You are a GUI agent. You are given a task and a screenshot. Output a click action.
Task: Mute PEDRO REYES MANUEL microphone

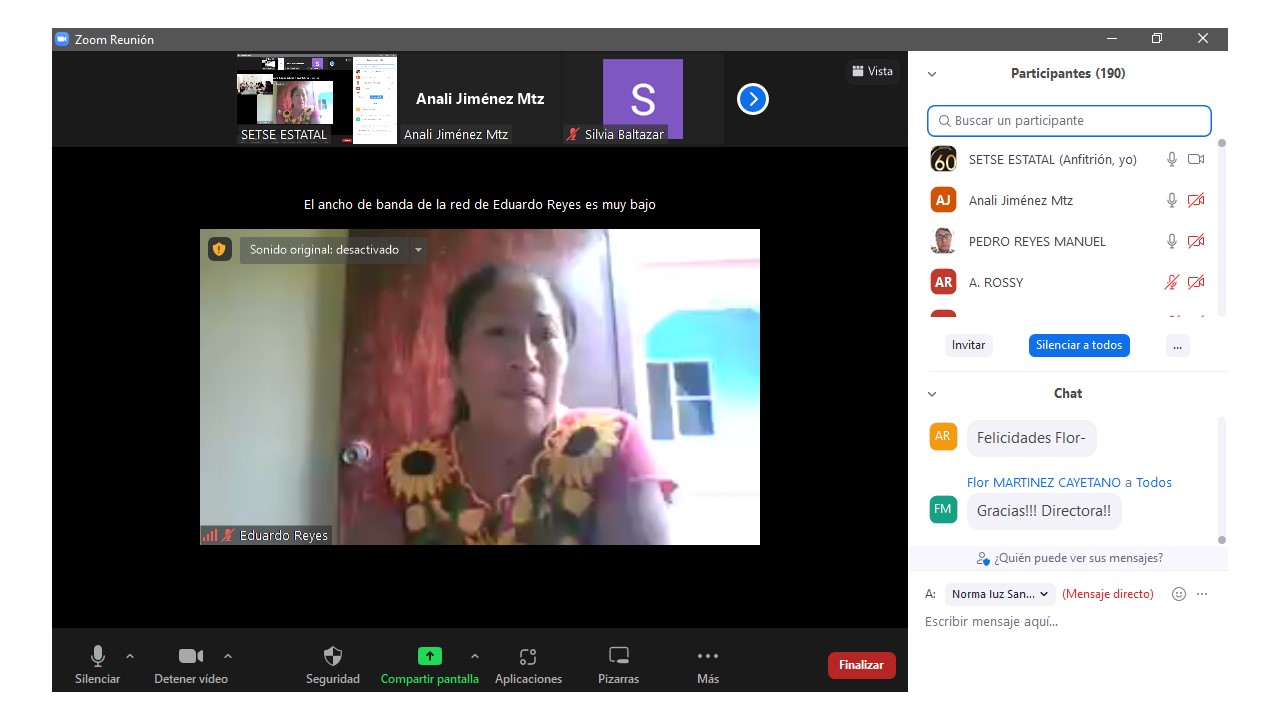(1172, 241)
